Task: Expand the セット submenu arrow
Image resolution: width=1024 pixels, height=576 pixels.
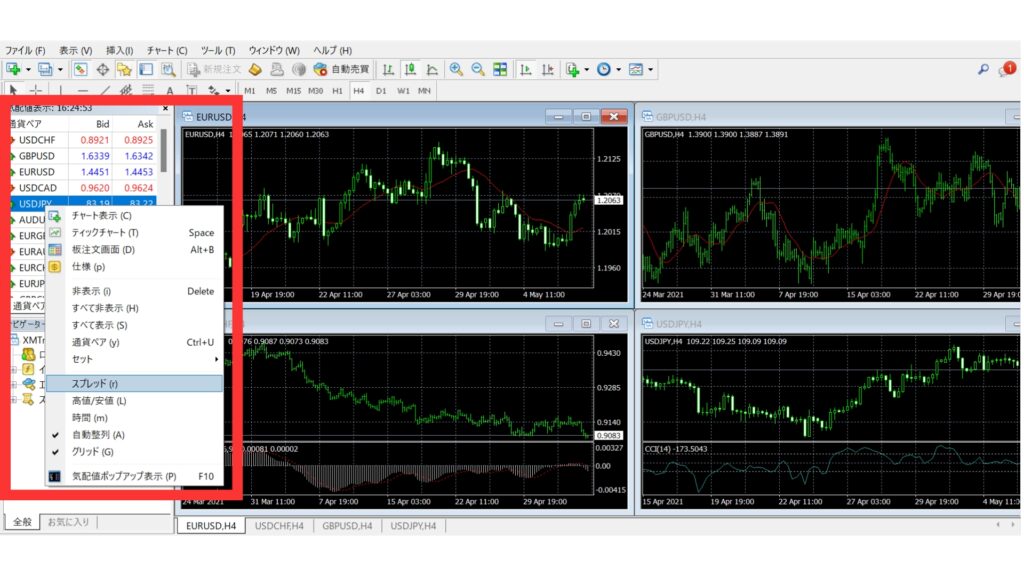Action: point(216,359)
